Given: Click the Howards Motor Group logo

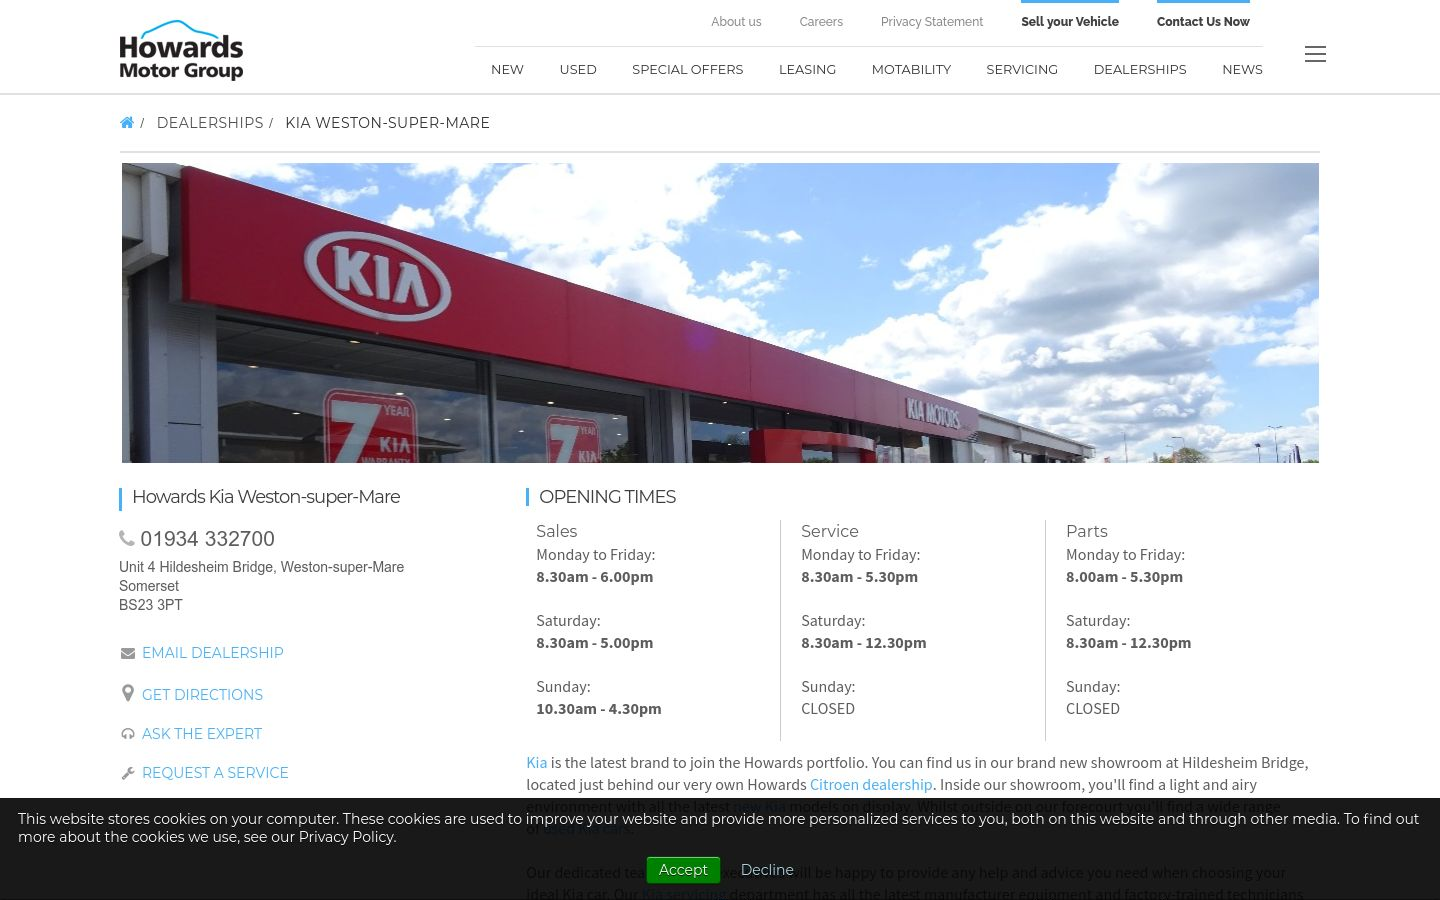Looking at the screenshot, I should (x=181, y=50).
